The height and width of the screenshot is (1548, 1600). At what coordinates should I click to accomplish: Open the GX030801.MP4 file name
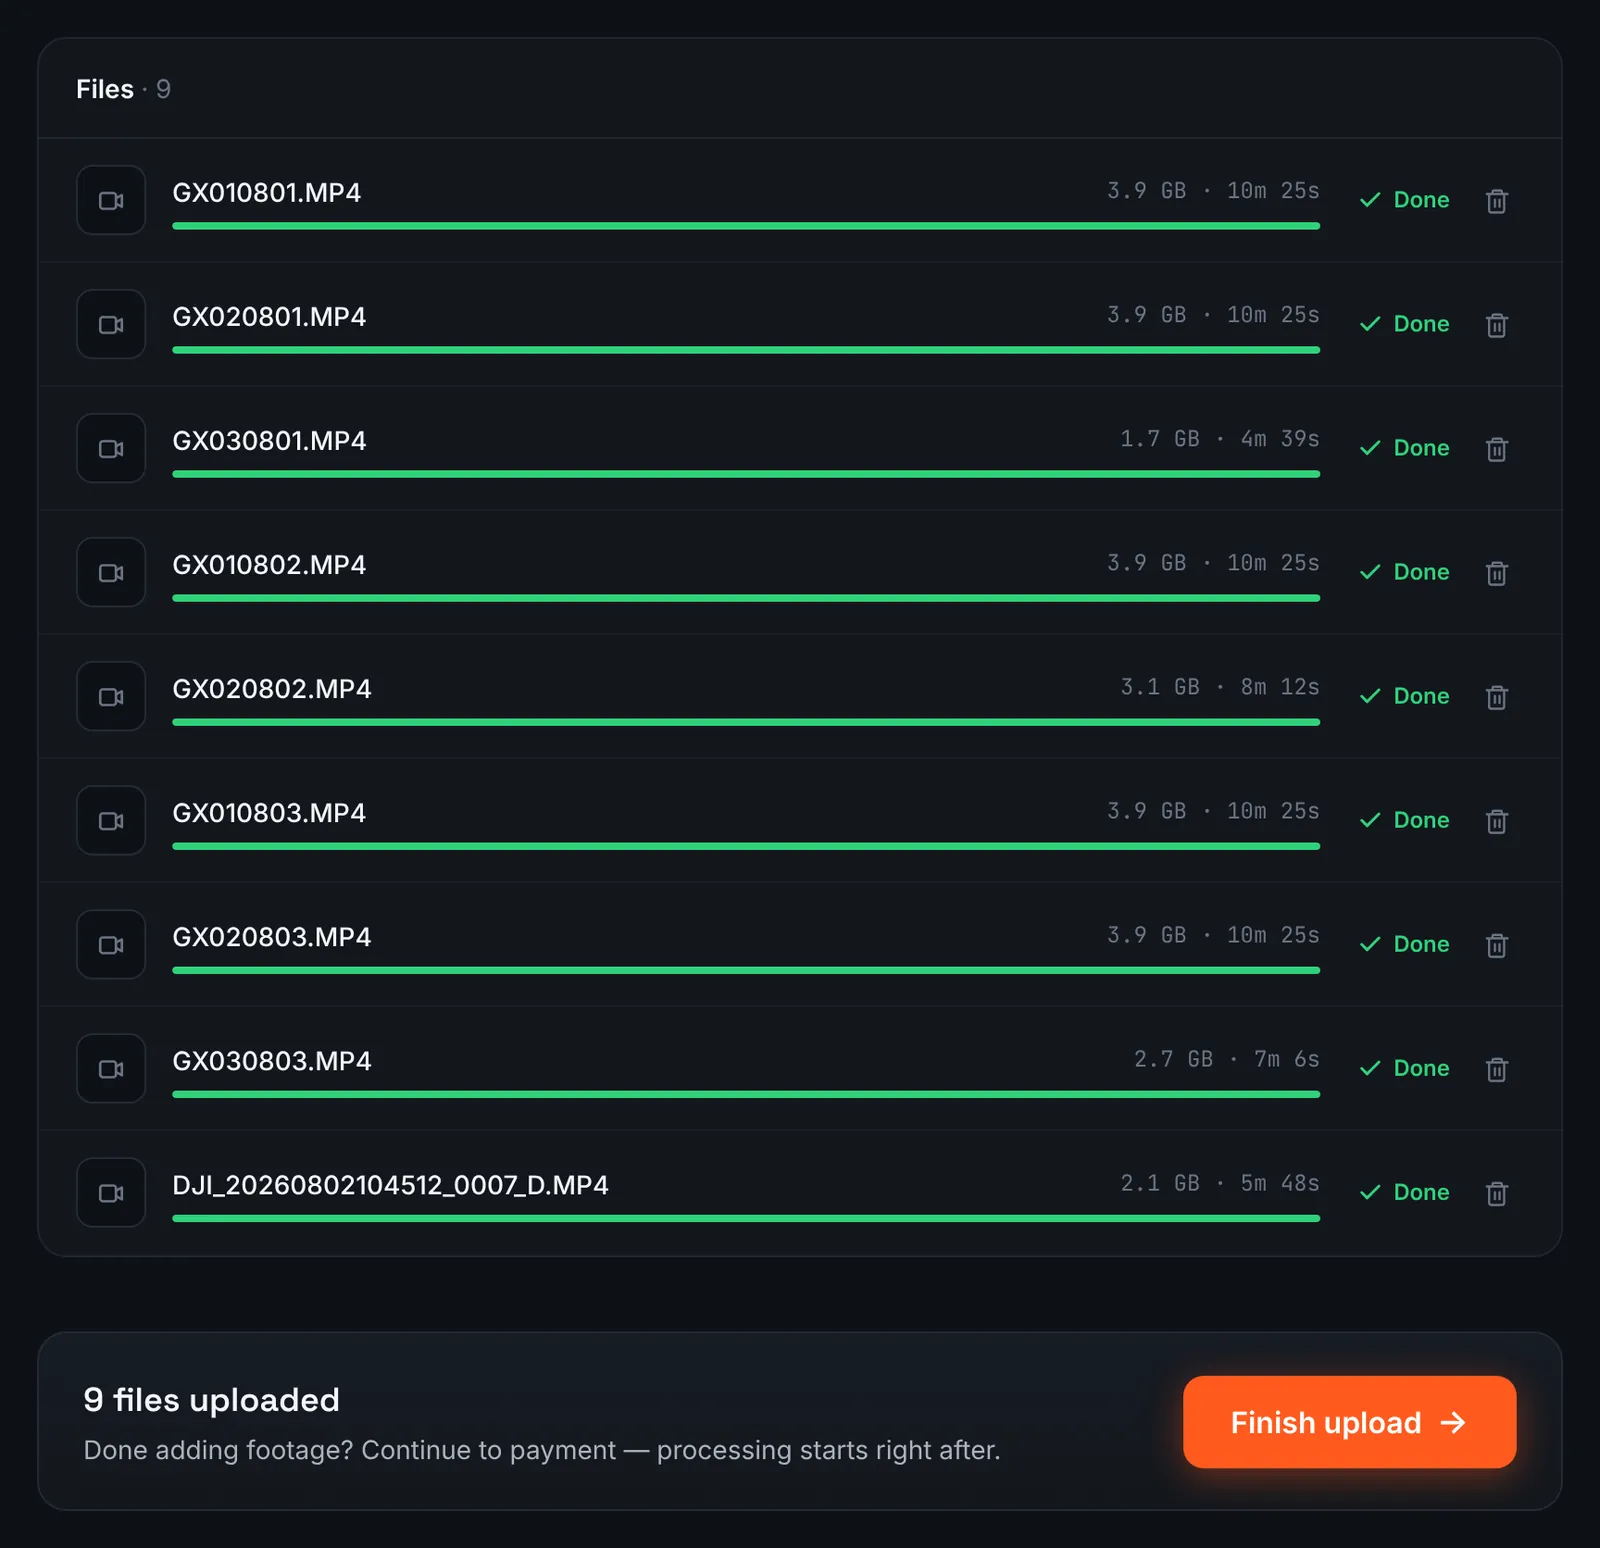[269, 441]
